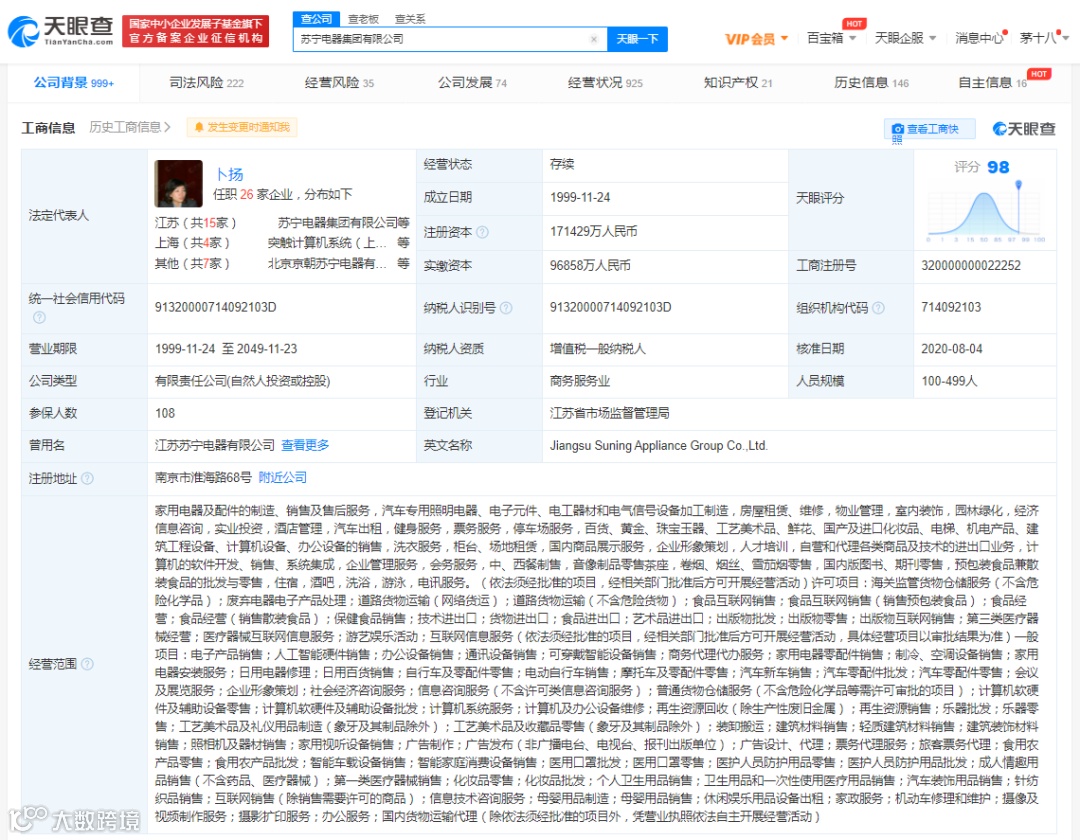
Task: Click the score value 98
Action: (998, 167)
